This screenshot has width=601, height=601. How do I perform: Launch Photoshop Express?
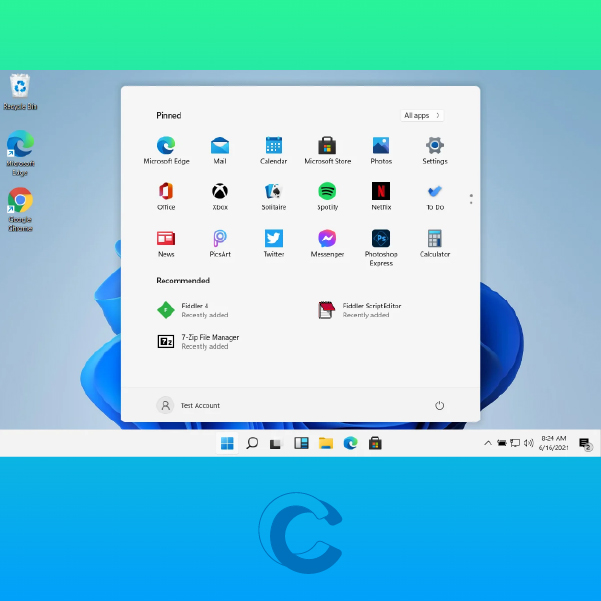click(381, 248)
